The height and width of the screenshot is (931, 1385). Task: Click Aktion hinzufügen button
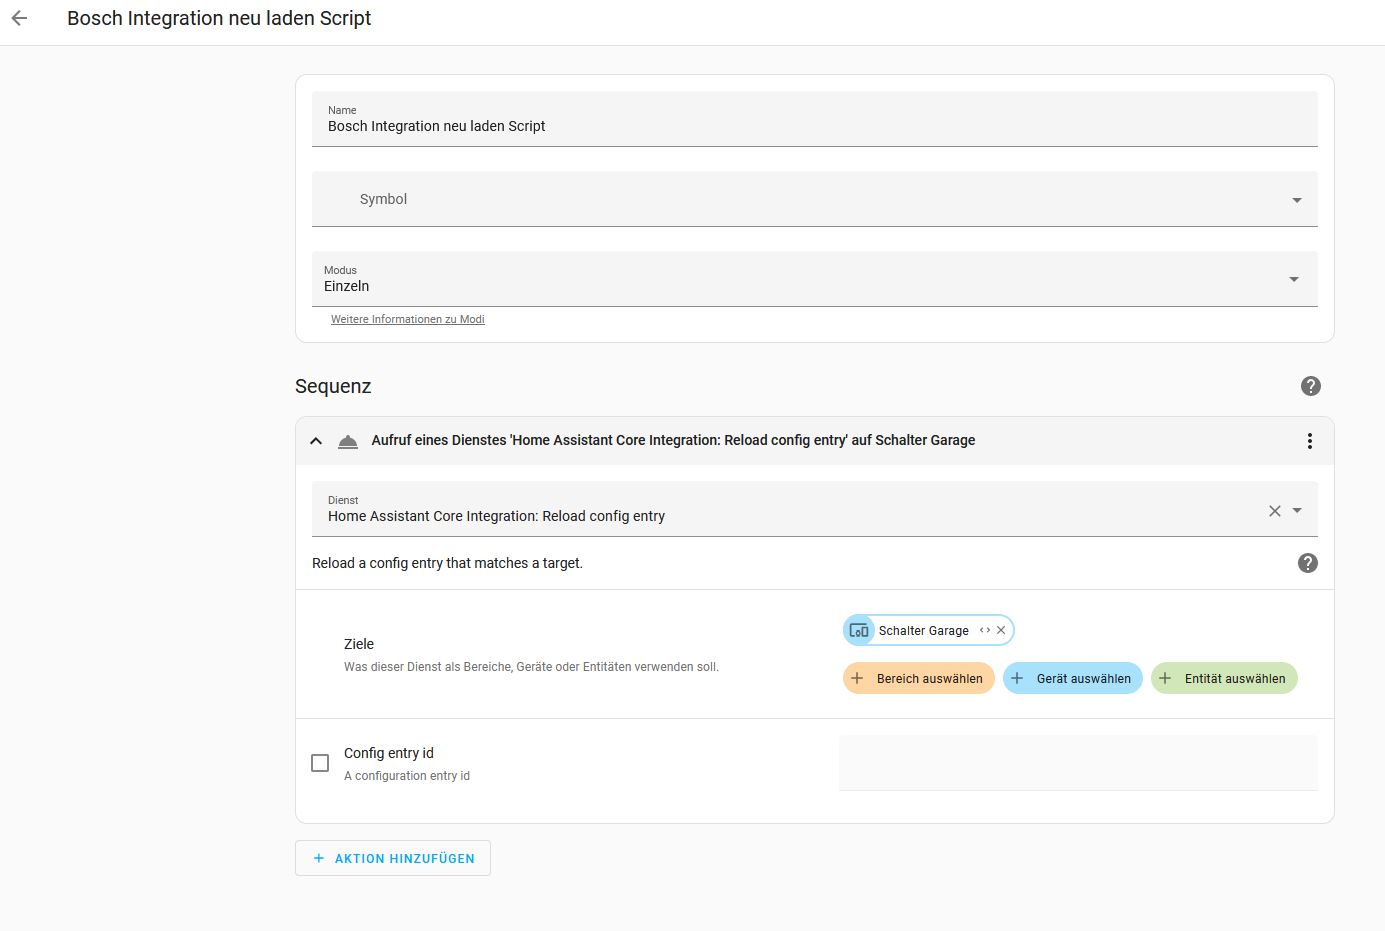[393, 858]
